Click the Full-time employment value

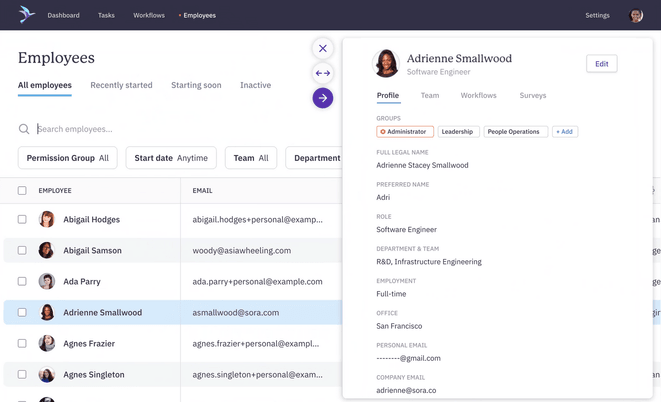pos(391,294)
